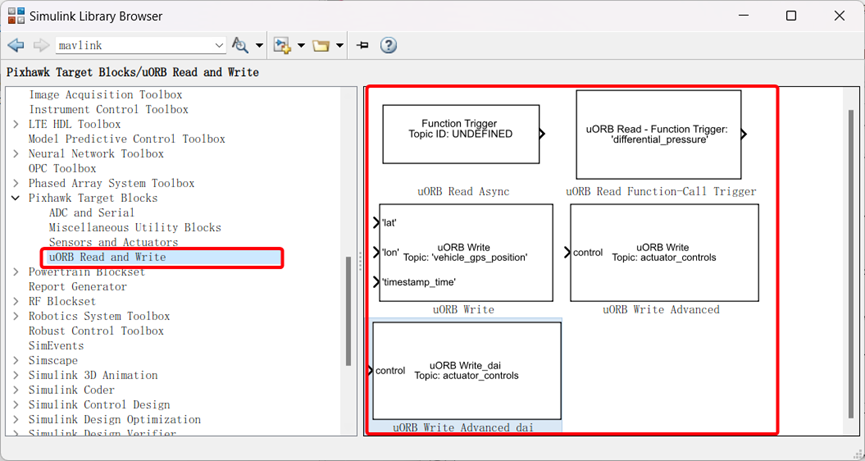This screenshot has width=865, height=461.
Task: Expand the Powertrain Blockset node
Action: pos(16,272)
